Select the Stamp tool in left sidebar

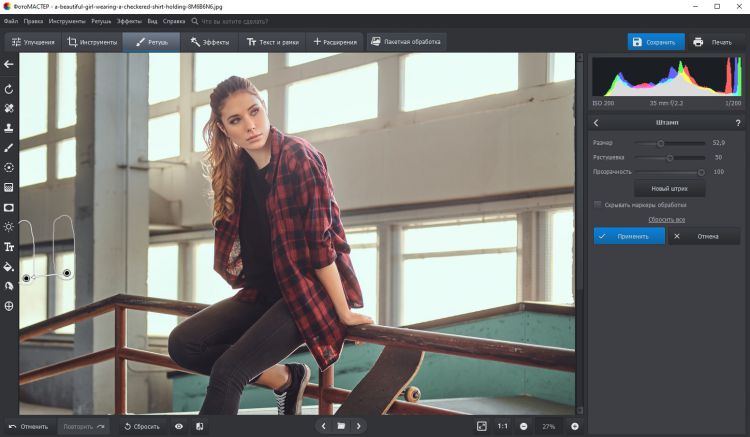pos(9,128)
